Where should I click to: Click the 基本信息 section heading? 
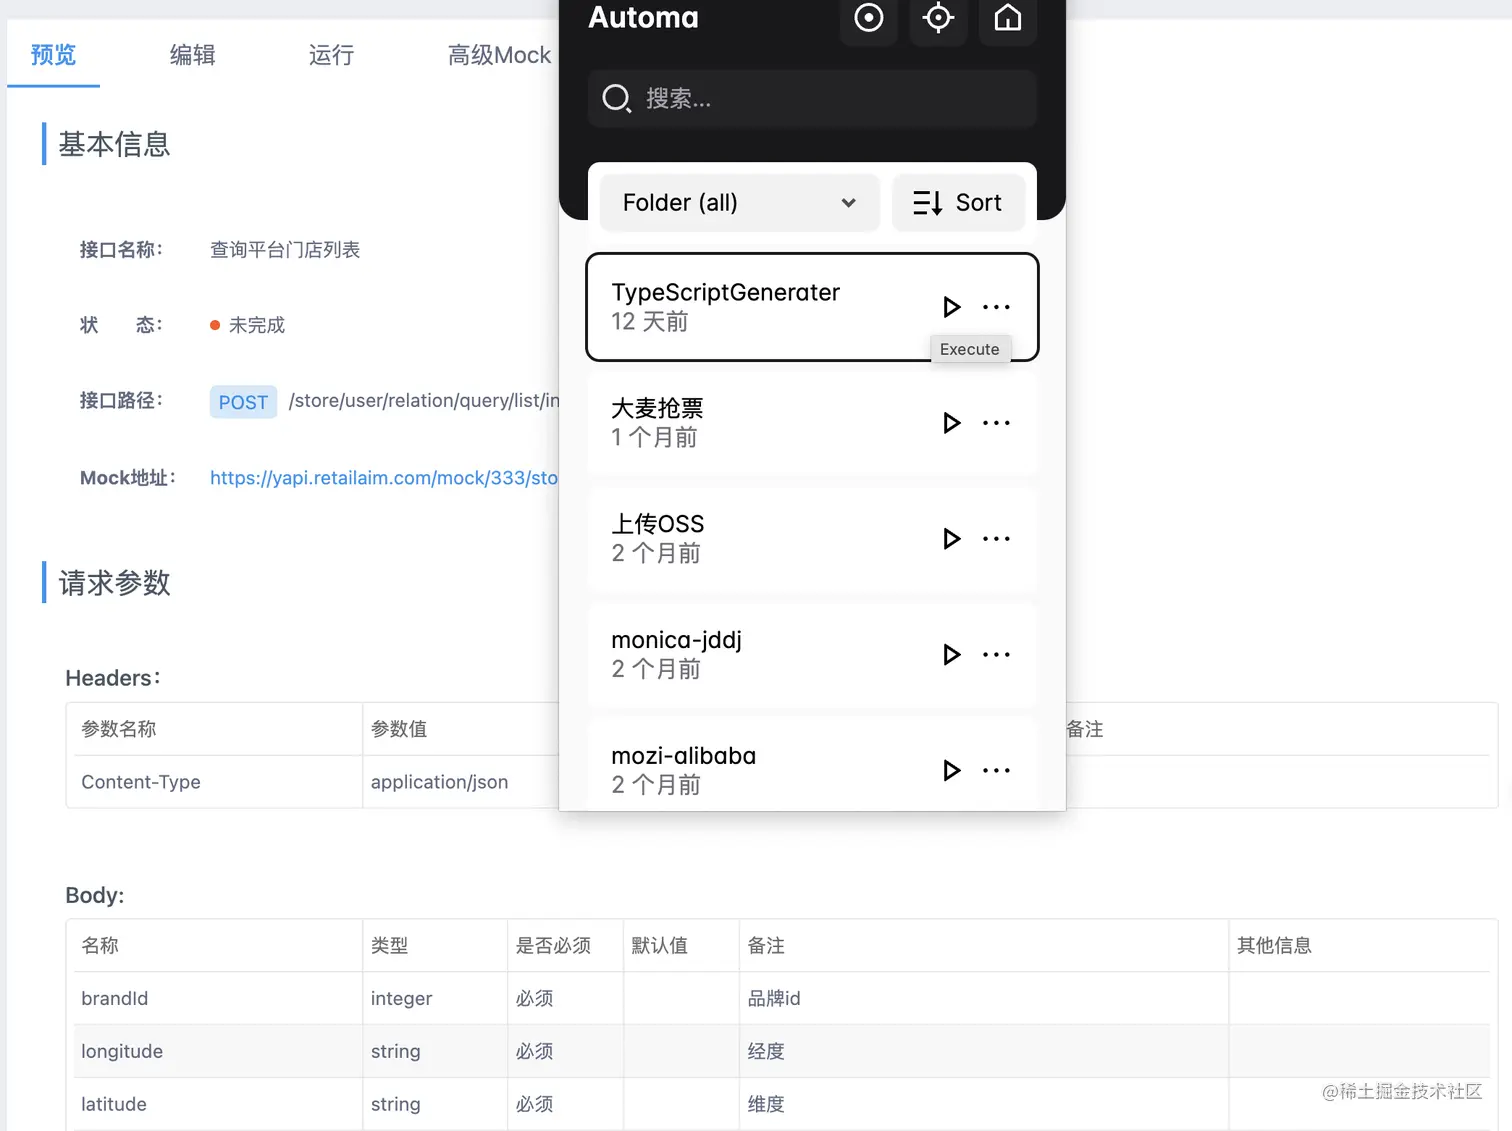[114, 144]
